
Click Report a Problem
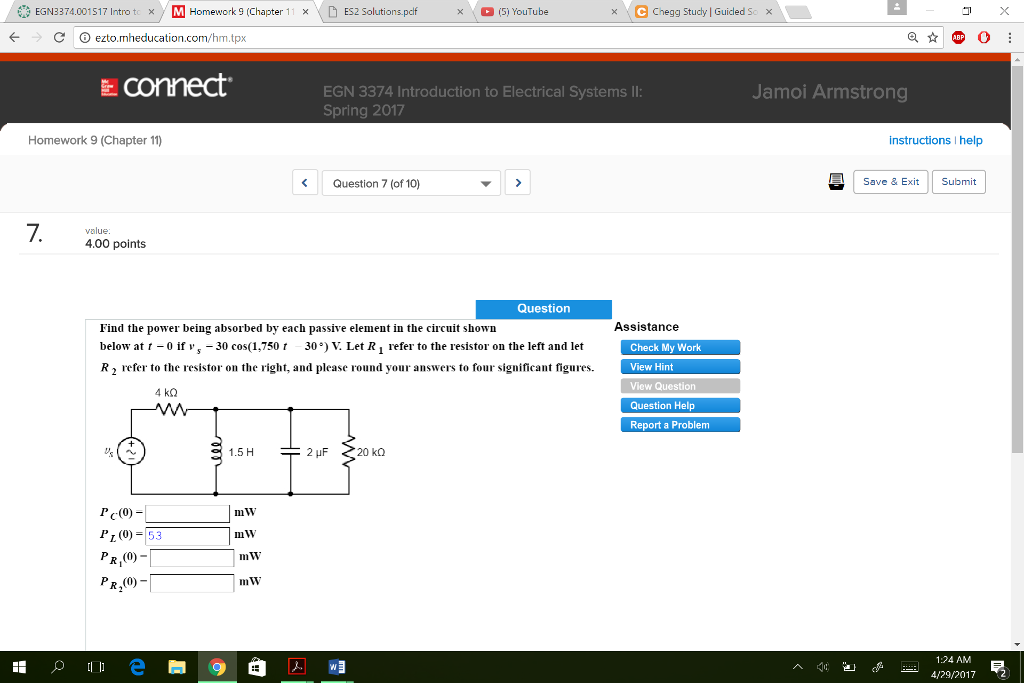pyautogui.click(x=680, y=424)
